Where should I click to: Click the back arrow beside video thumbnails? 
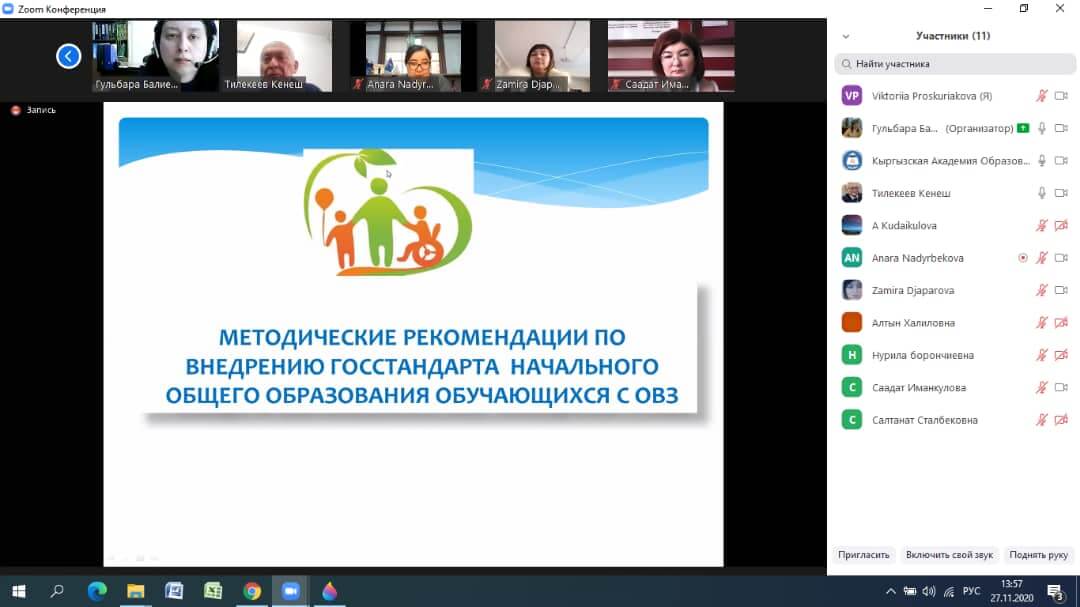pos(68,56)
